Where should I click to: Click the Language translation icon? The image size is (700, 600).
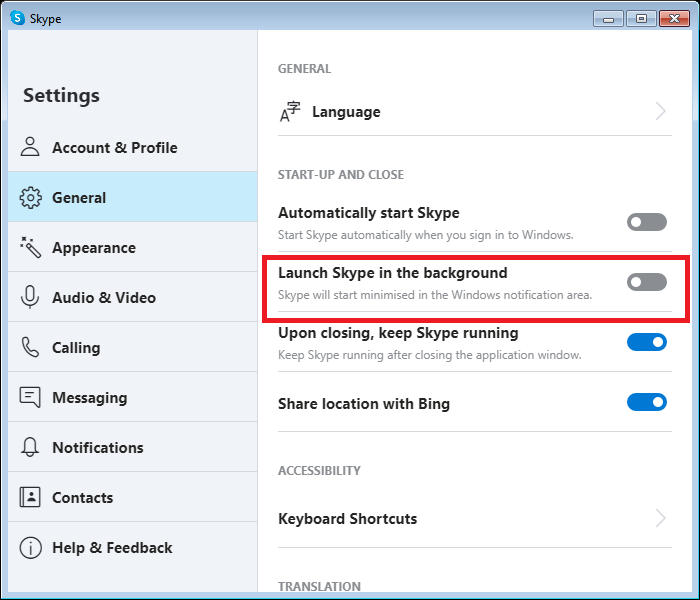pos(290,112)
